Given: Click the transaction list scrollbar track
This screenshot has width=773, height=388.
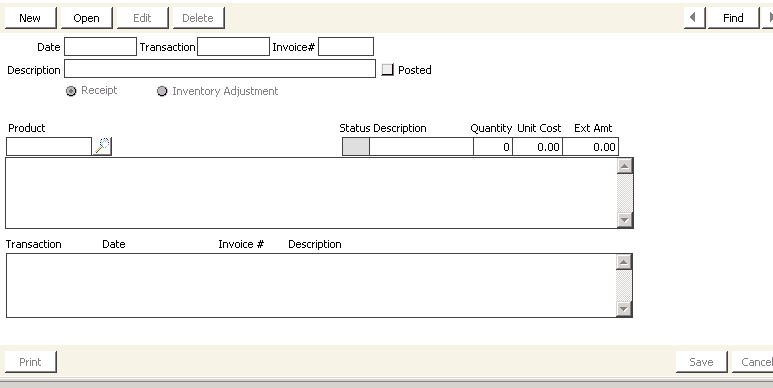Looking at the screenshot, I should 624,285.
